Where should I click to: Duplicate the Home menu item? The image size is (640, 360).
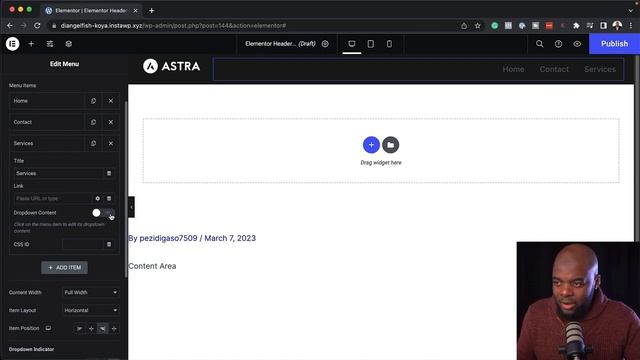coord(93,101)
